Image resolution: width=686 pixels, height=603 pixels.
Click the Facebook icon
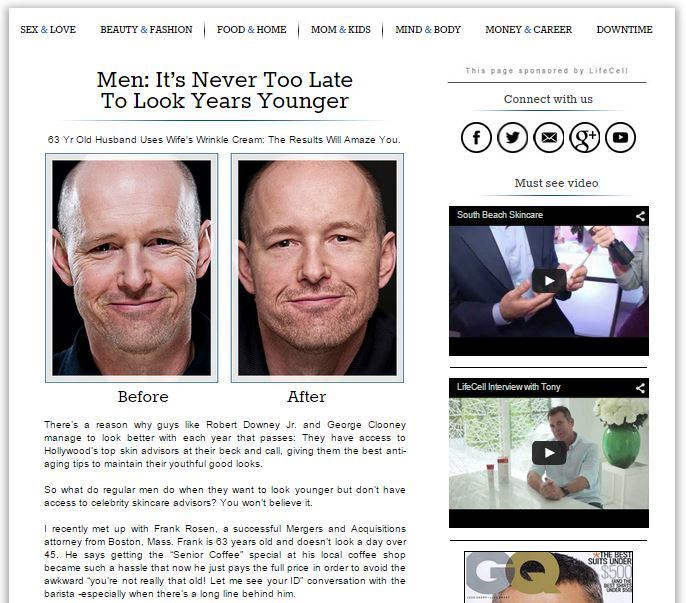[x=476, y=137]
